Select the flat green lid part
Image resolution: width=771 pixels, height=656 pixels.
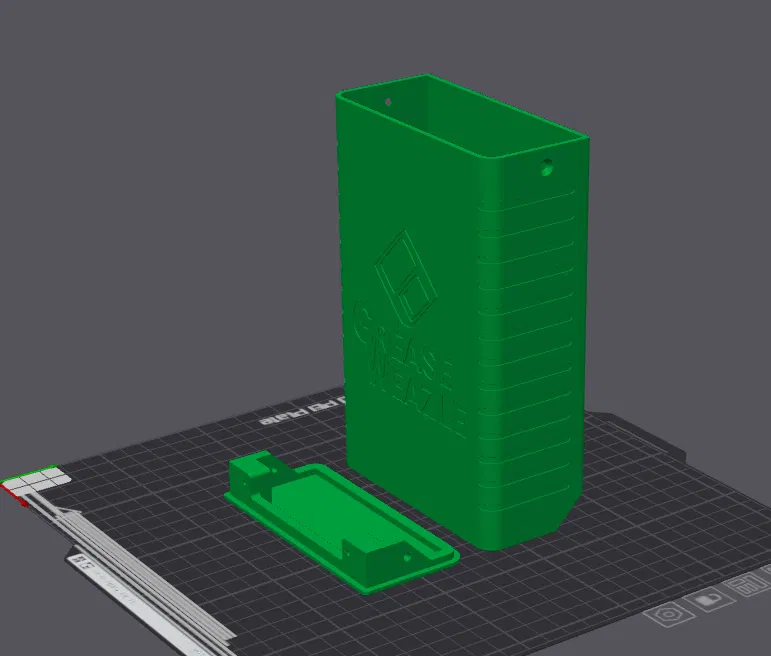pos(342,521)
